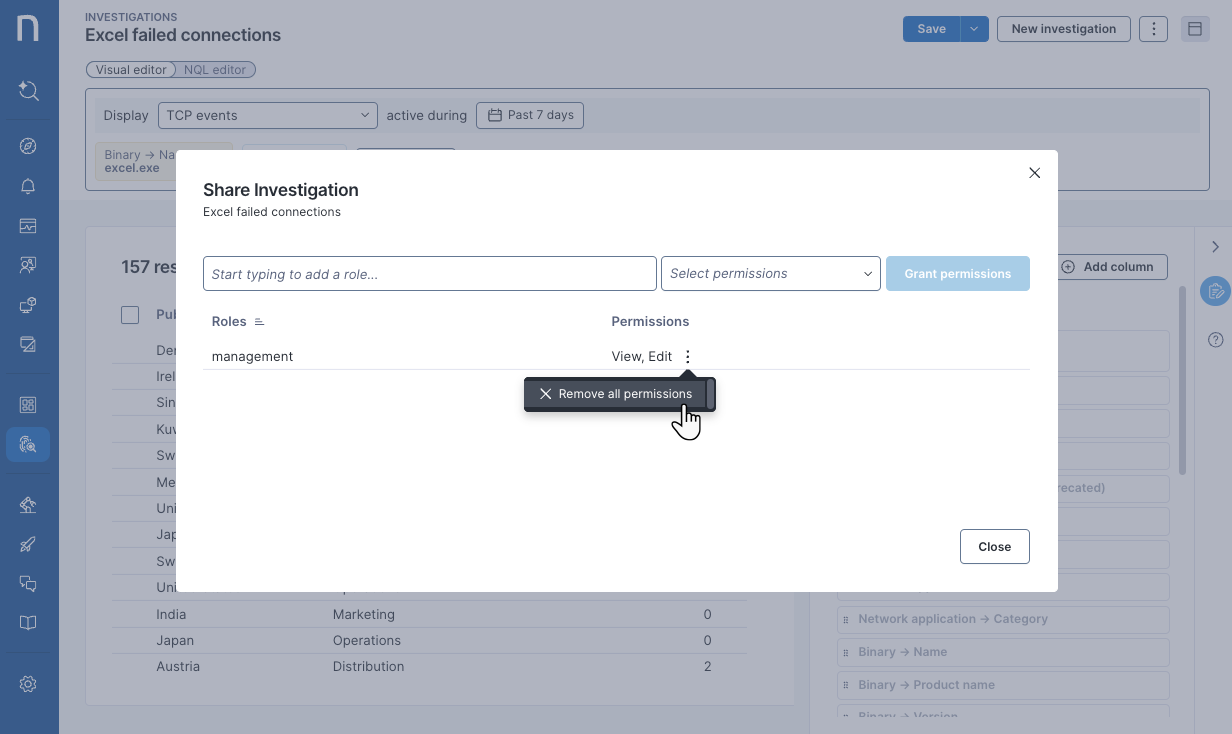The image size is (1232, 734).
Task: Open the TCP events dropdown
Action: [x=267, y=115]
